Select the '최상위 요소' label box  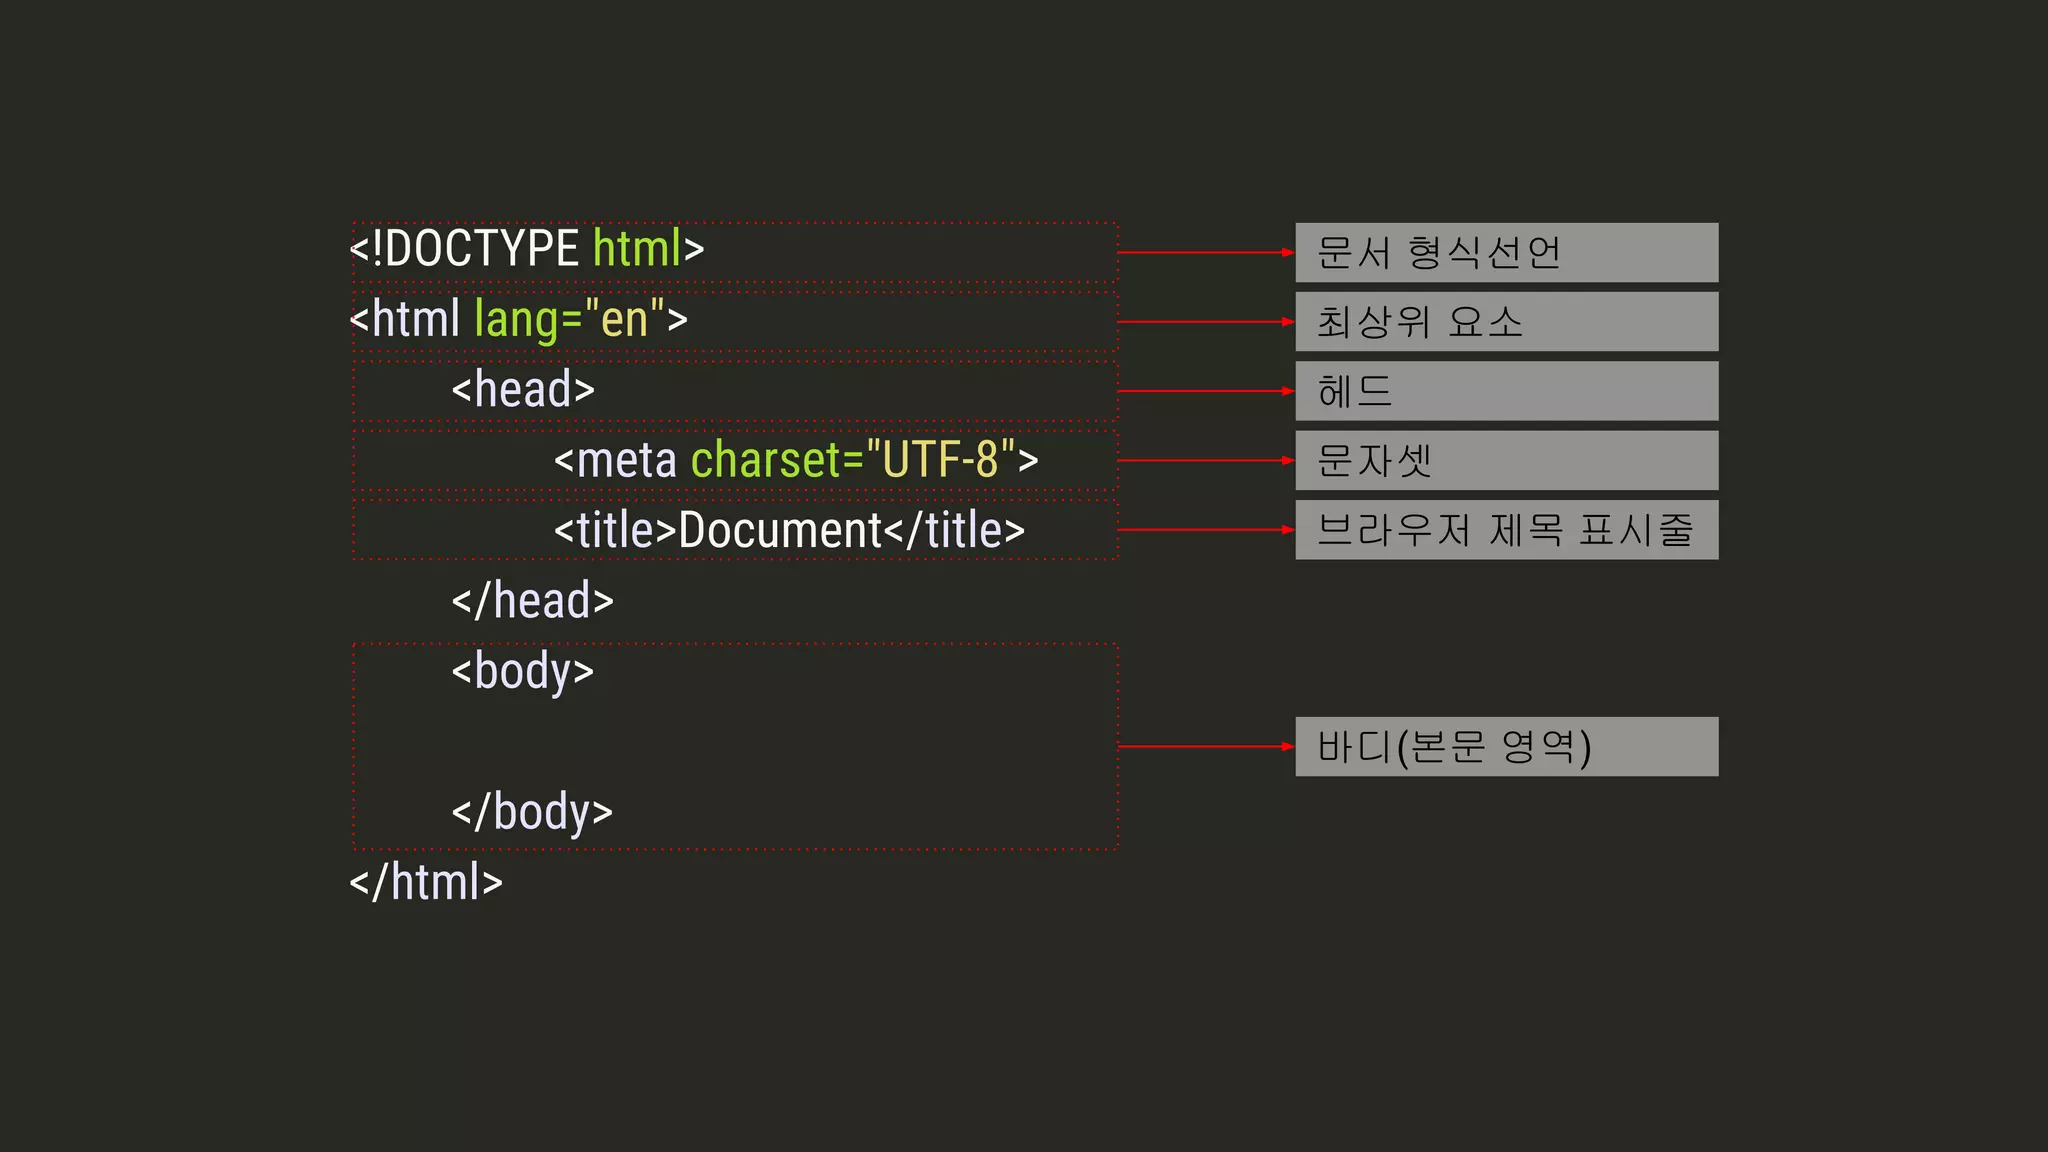pos(1507,321)
